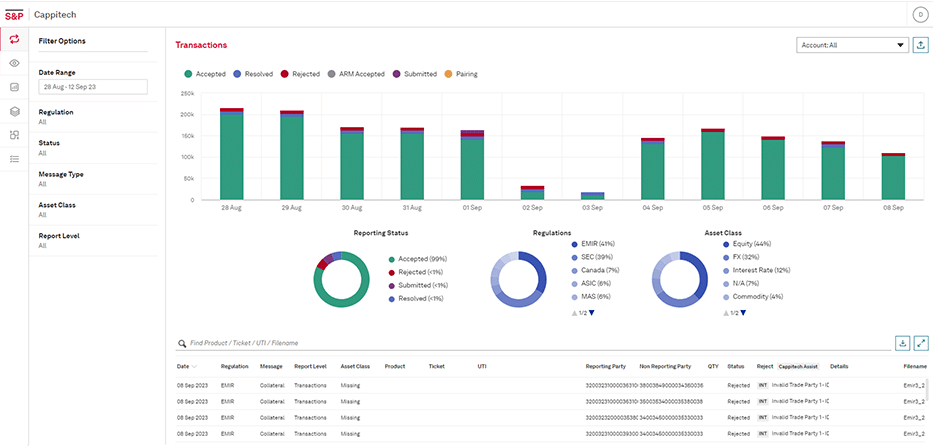This screenshot has height=446, width=933.
Task: Go to previous Asset Class legend page
Action: (726, 313)
